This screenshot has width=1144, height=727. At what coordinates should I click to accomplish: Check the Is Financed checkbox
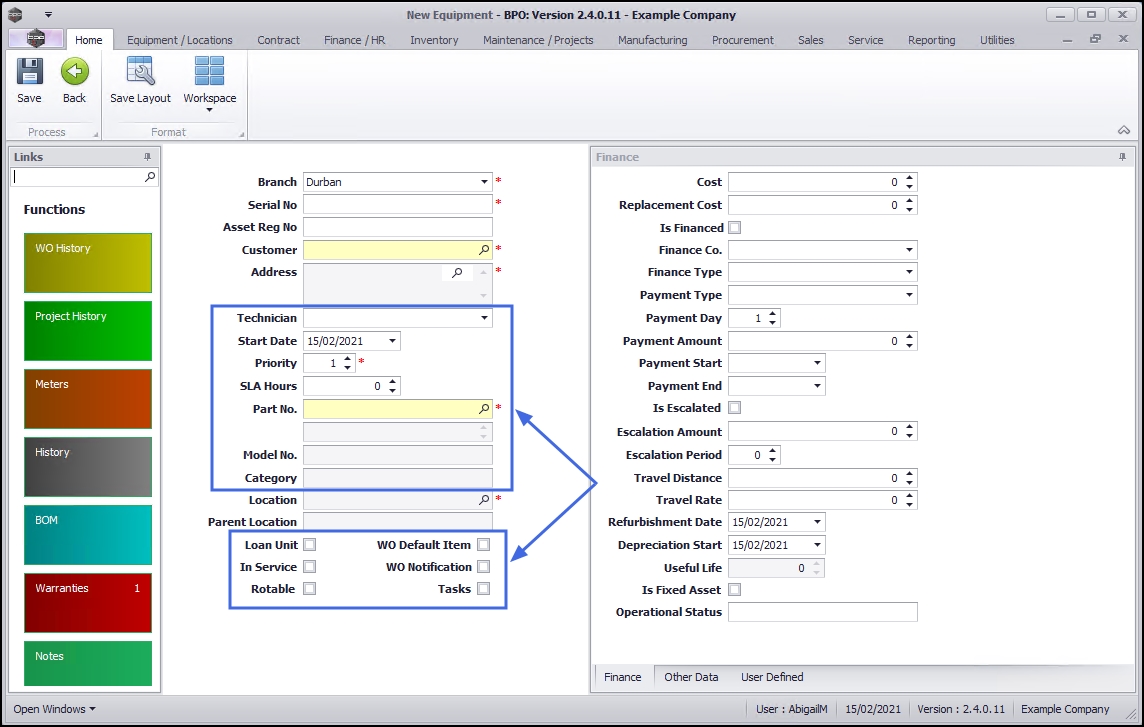pyautogui.click(x=735, y=228)
